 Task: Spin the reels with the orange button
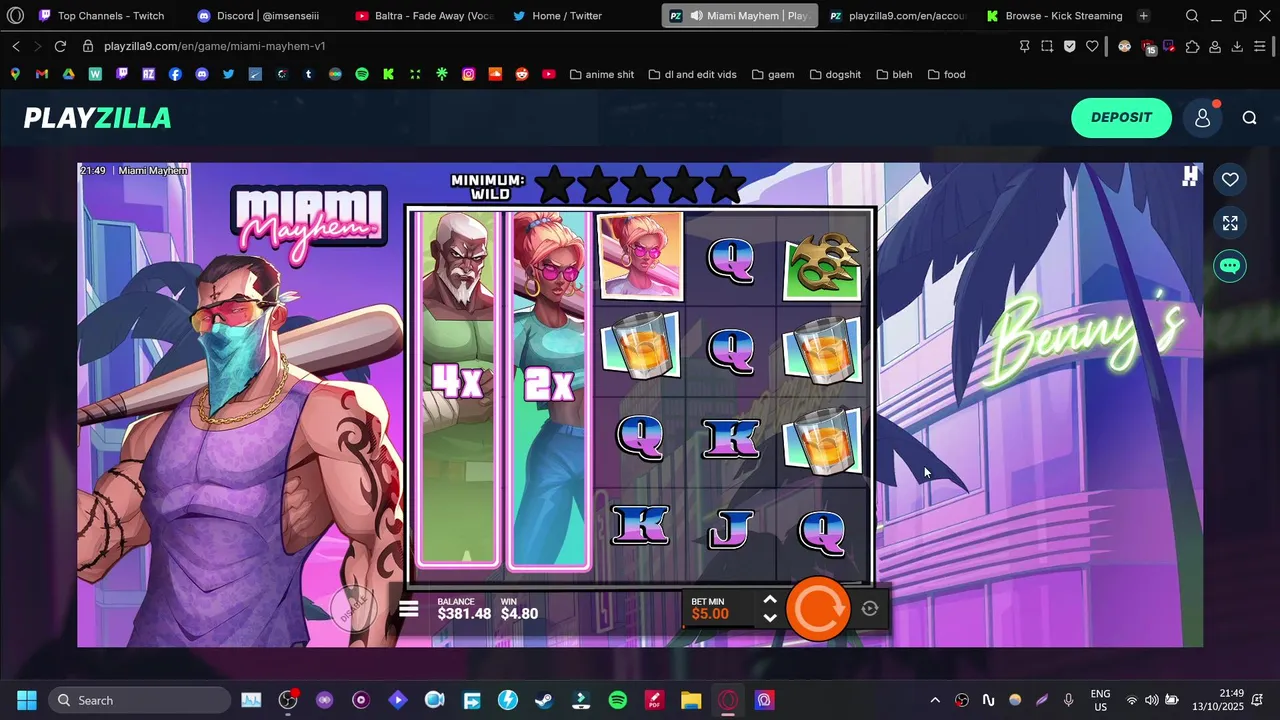click(x=818, y=607)
